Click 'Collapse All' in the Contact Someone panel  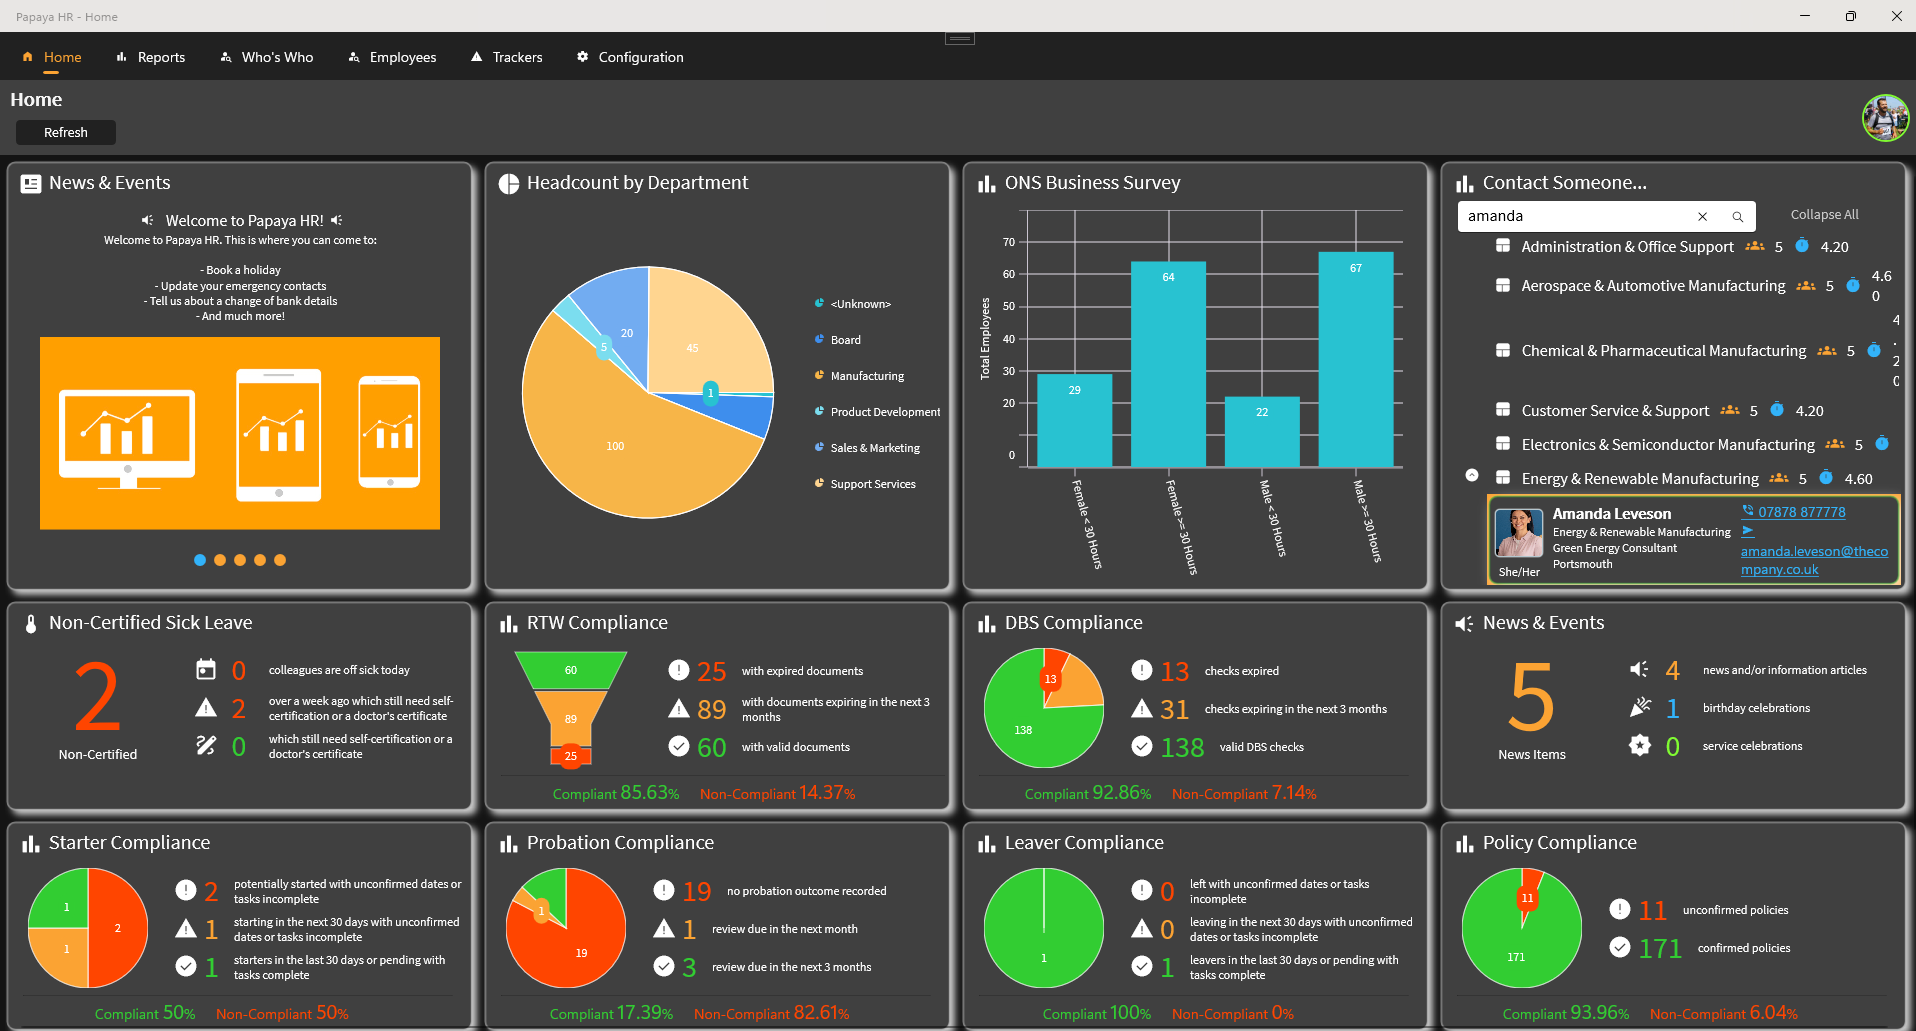click(x=1823, y=214)
